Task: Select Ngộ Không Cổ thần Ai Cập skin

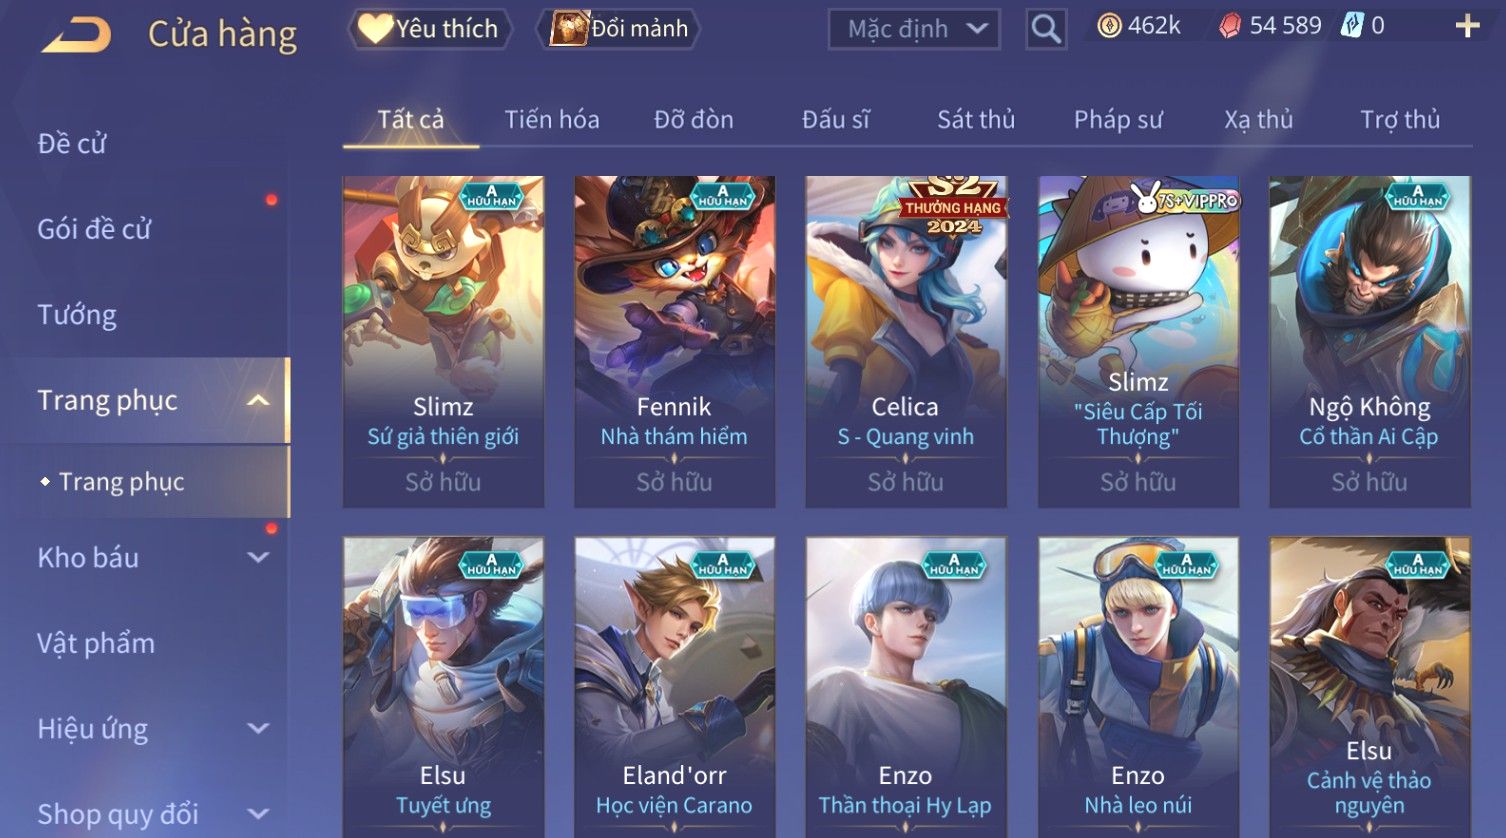Action: tap(1370, 342)
